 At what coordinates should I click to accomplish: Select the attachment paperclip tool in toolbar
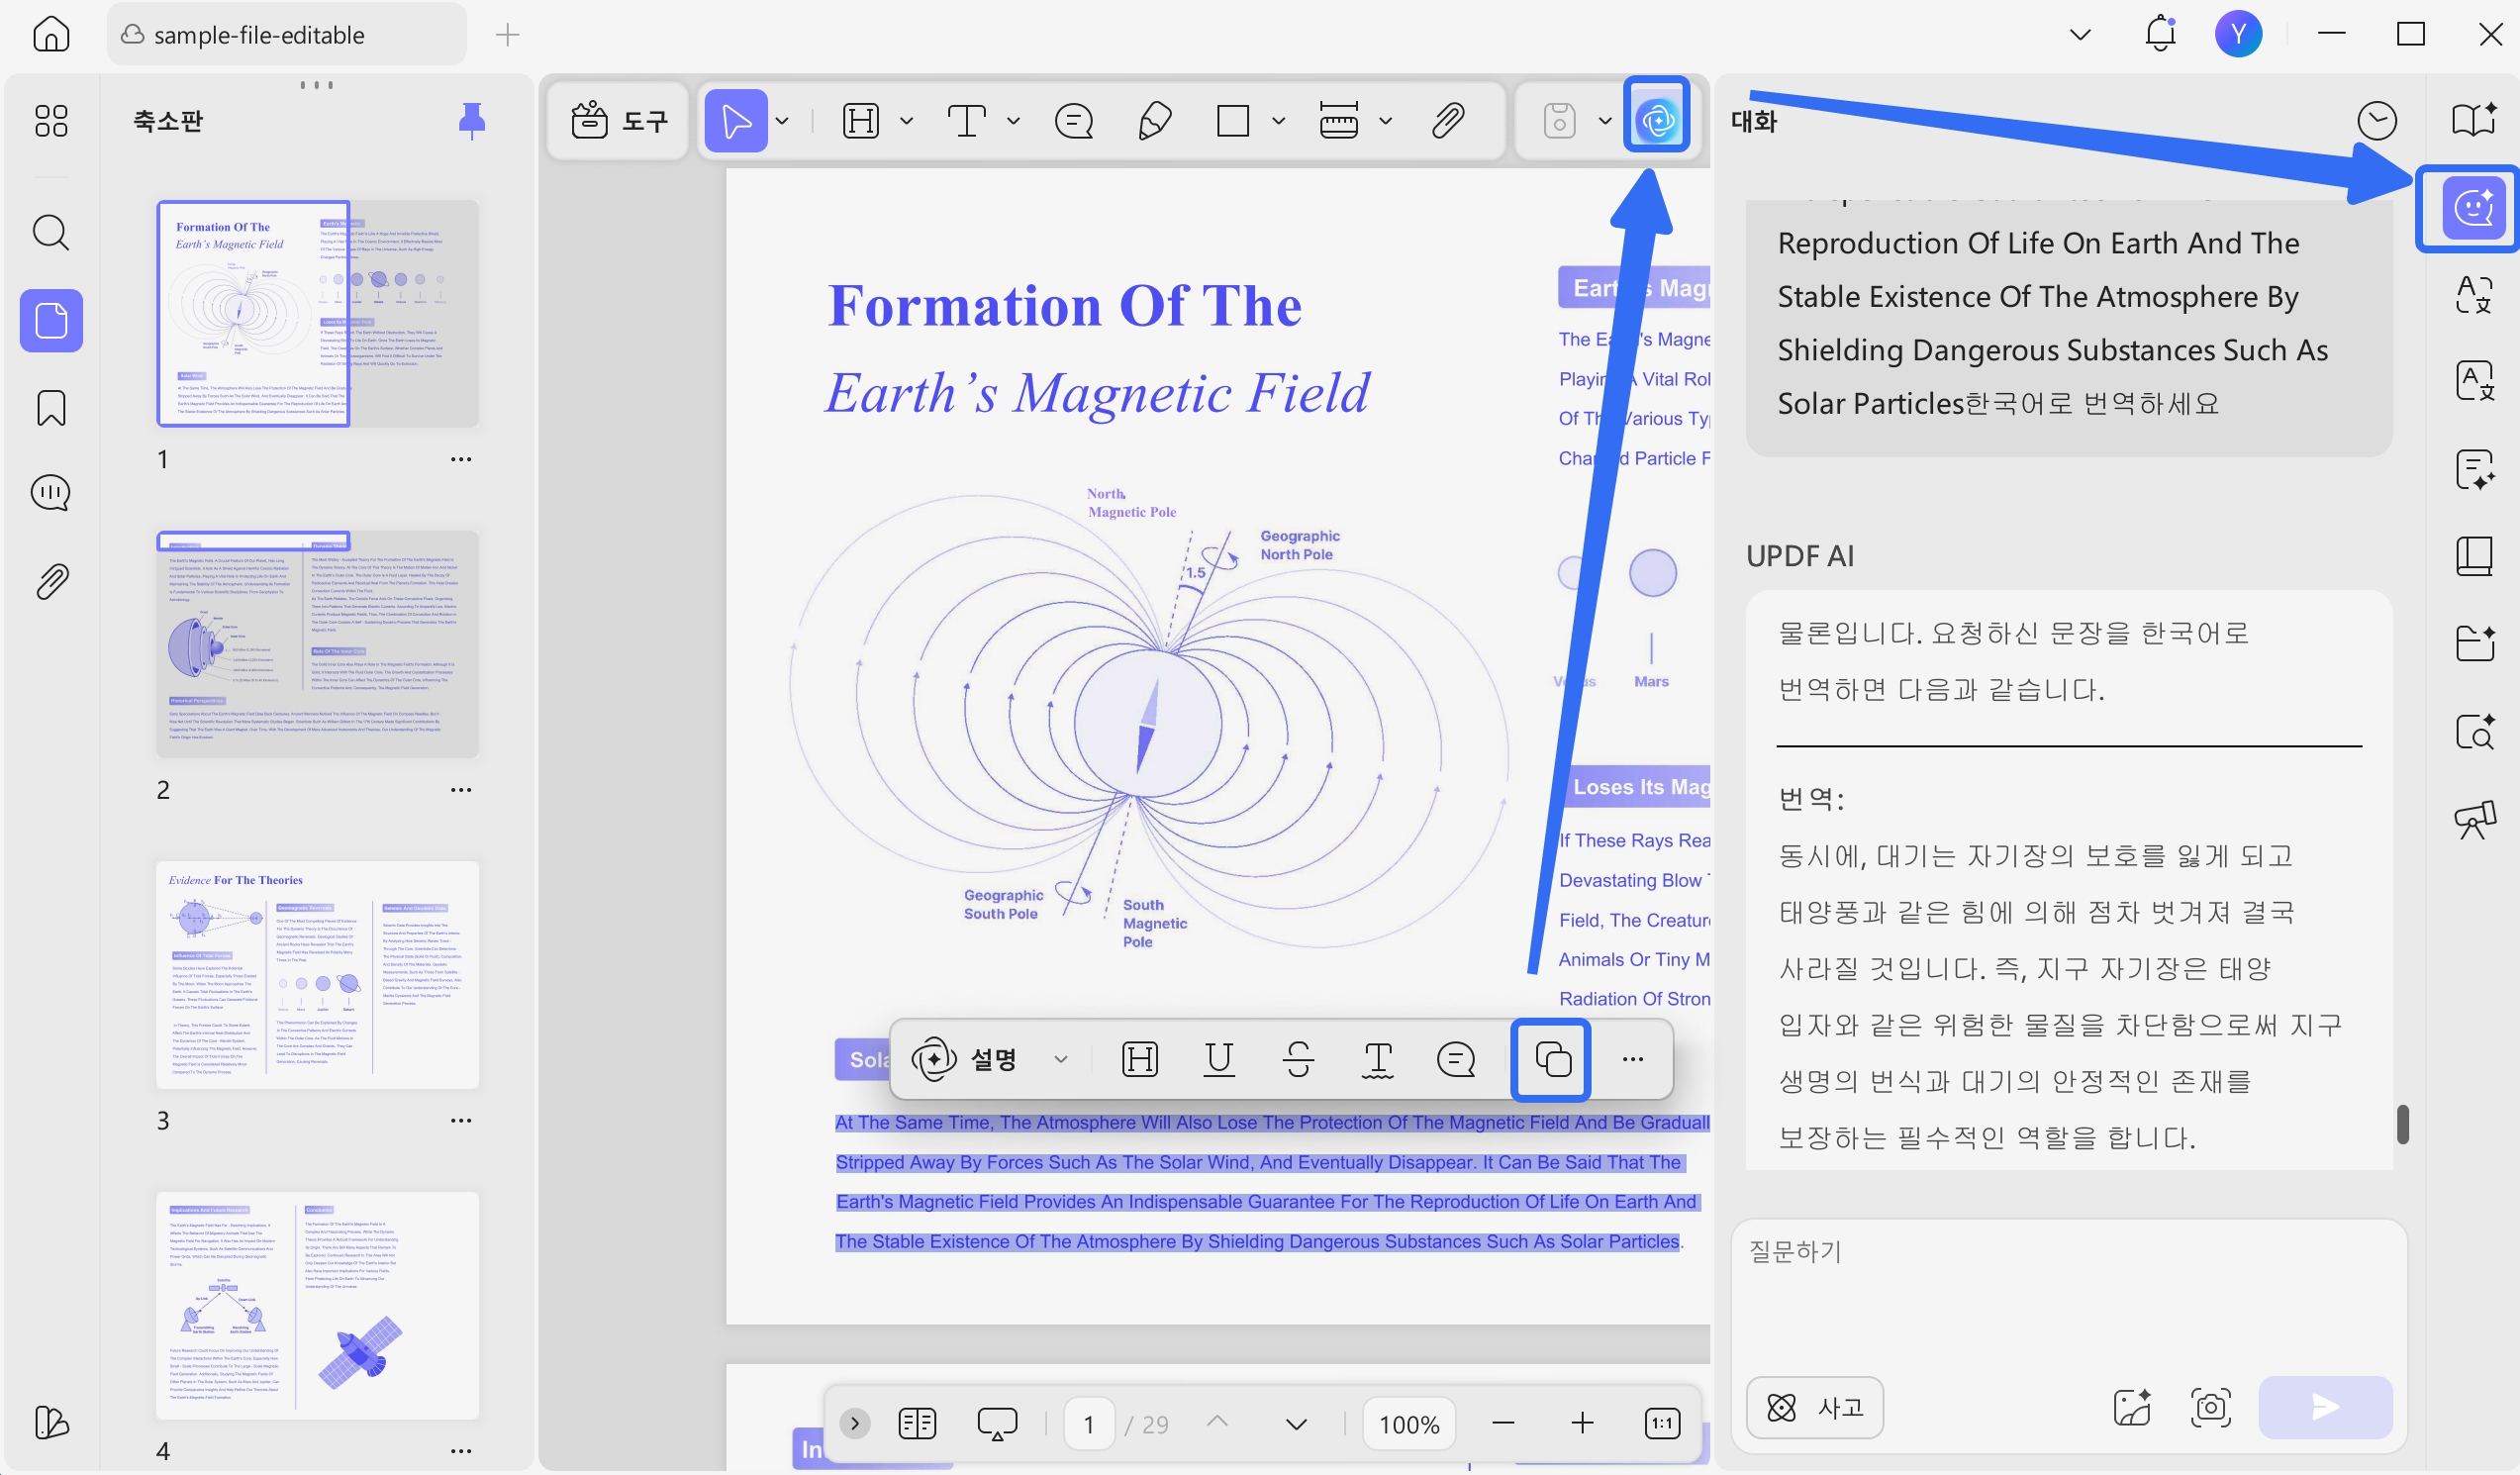1449,121
